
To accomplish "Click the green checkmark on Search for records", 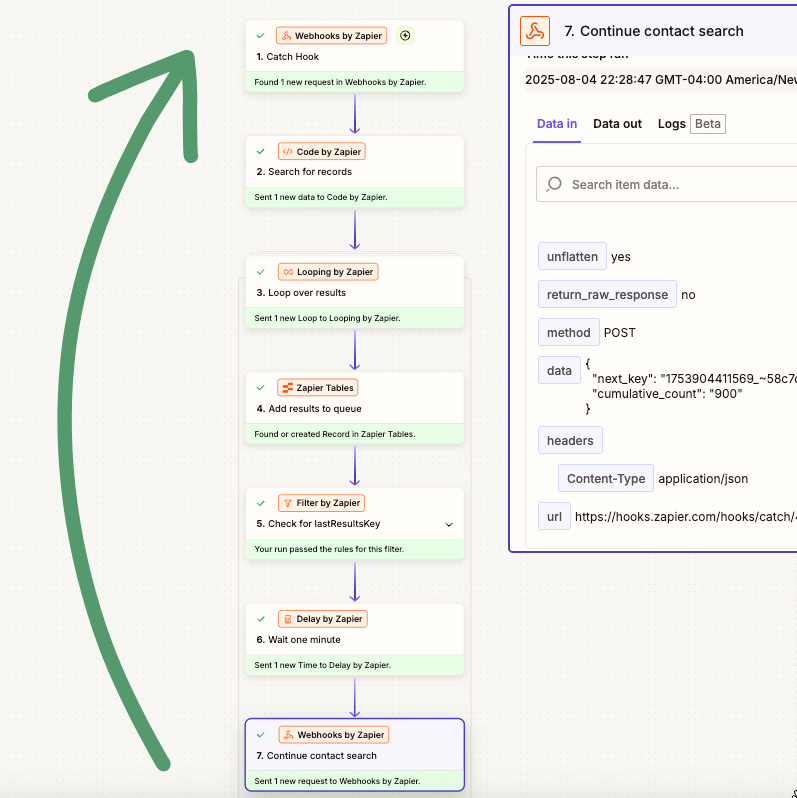I will click(261, 152).
